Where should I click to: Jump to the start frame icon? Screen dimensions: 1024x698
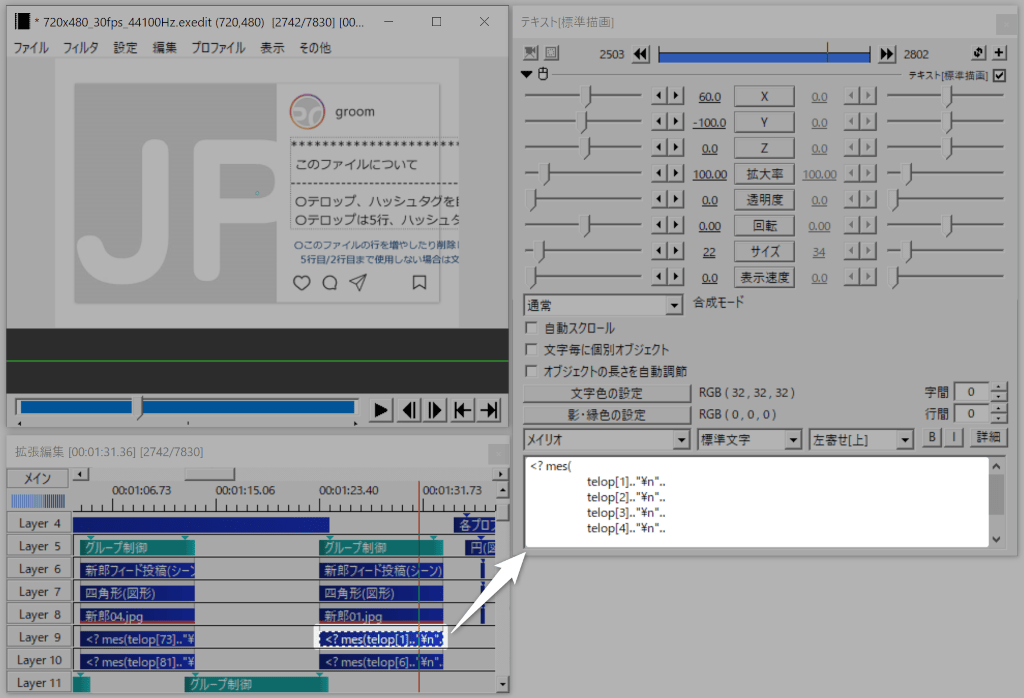(x=462, y=410)
